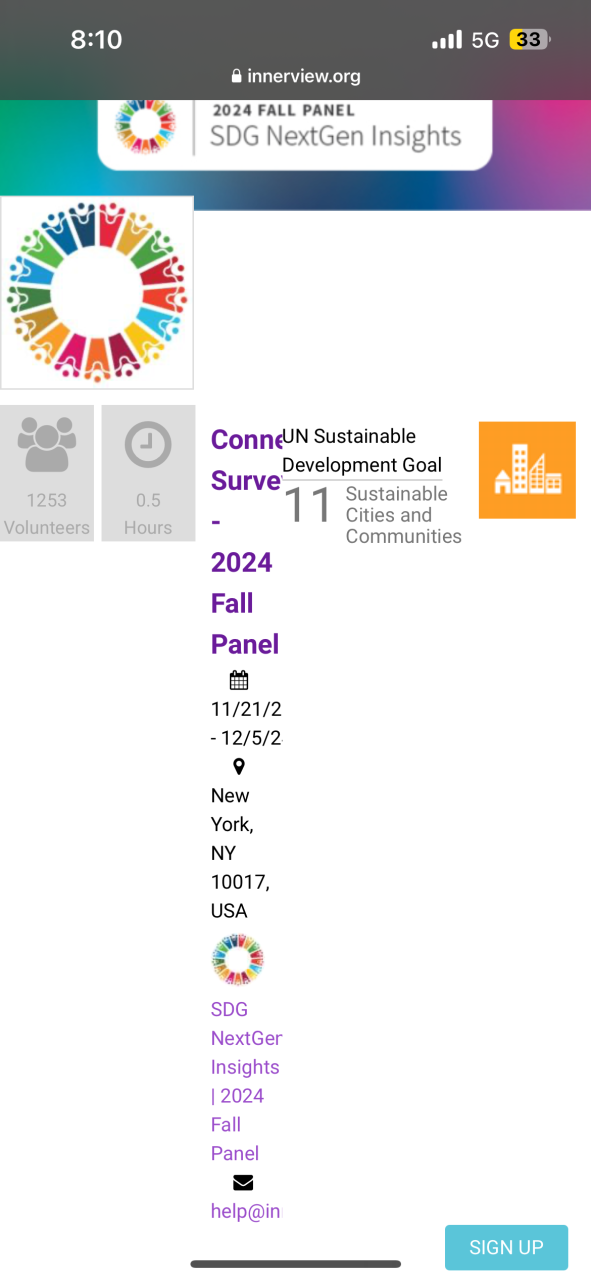Tap the New York, NY 10017 address
591x1280 pixels.
point(241,853)
